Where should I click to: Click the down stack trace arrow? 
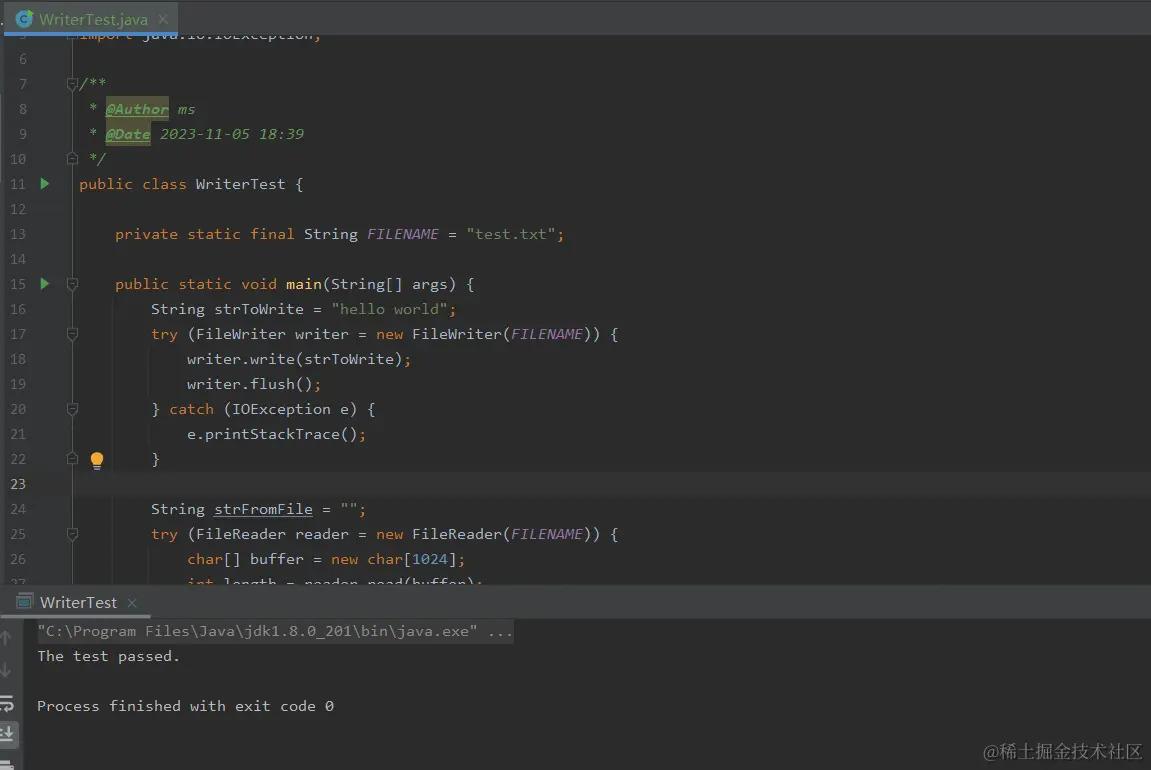tap(6, 670)
